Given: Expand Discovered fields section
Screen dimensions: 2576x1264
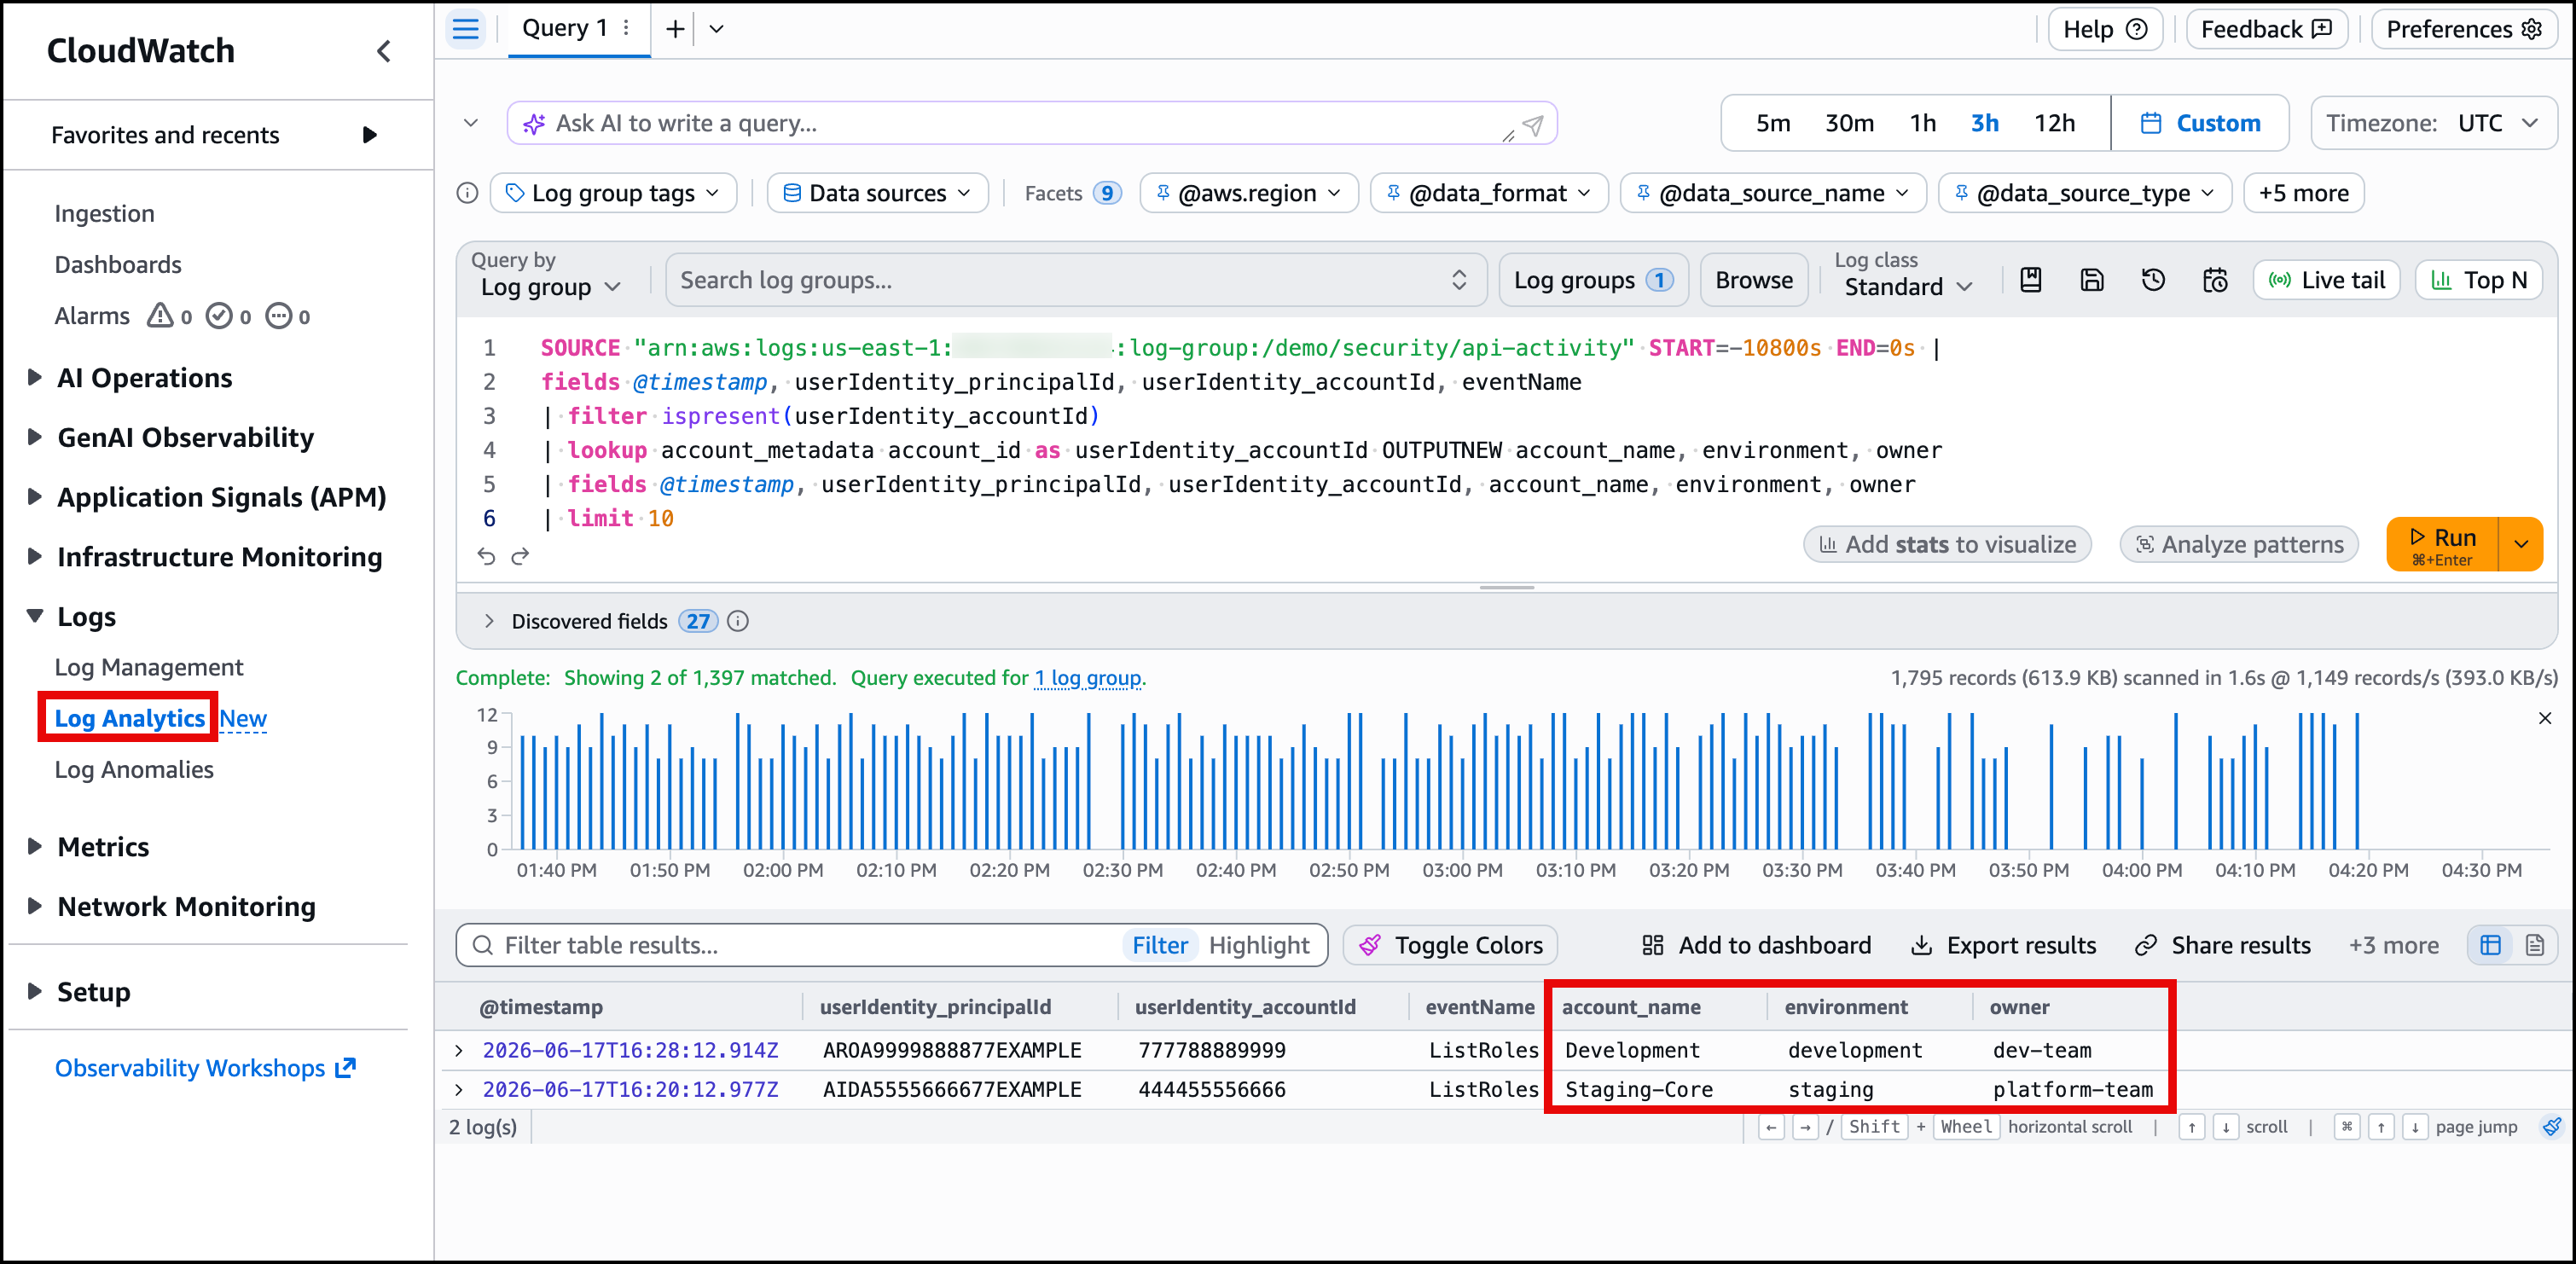Looking at the screenshot, I should click(x=489, y=621).
